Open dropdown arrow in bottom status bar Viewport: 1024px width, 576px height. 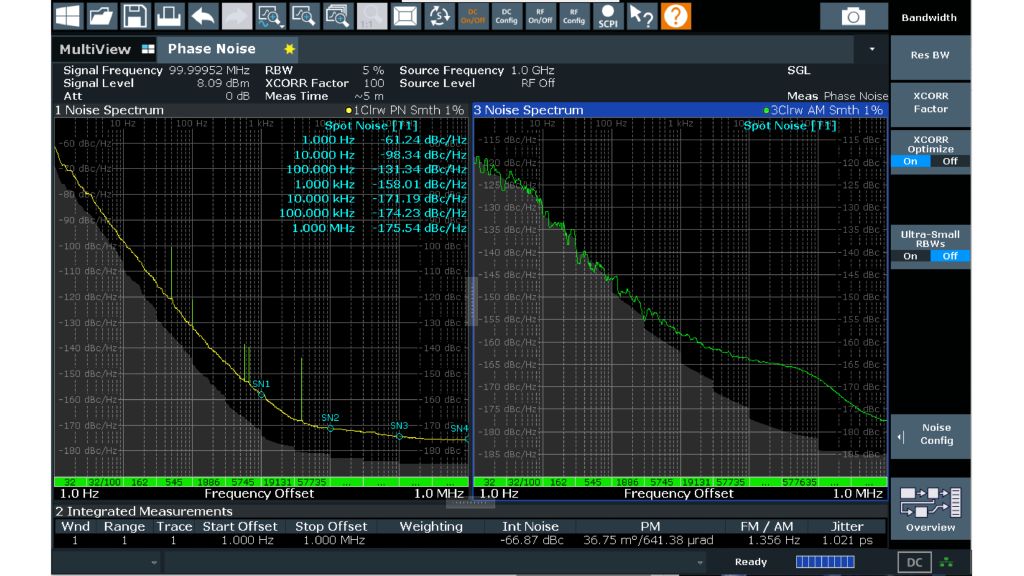point(154,564)
